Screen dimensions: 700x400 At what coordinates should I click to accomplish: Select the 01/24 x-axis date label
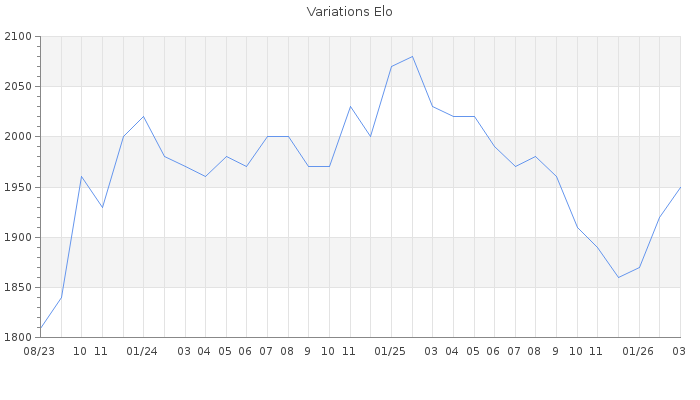pyautogui.click(x=143, y=351)
